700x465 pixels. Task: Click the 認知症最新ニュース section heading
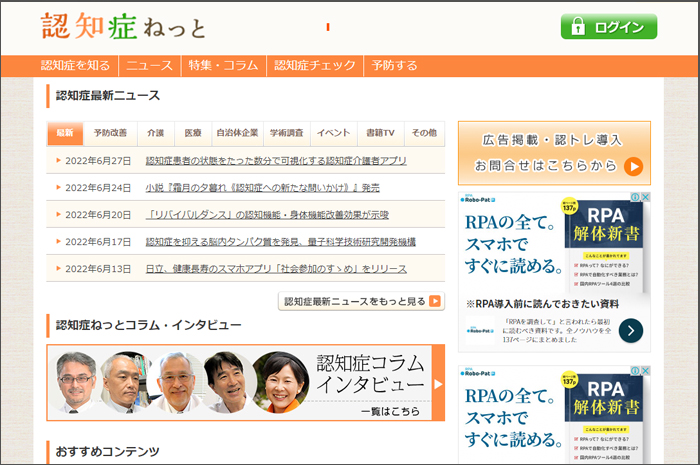point(108,95)
